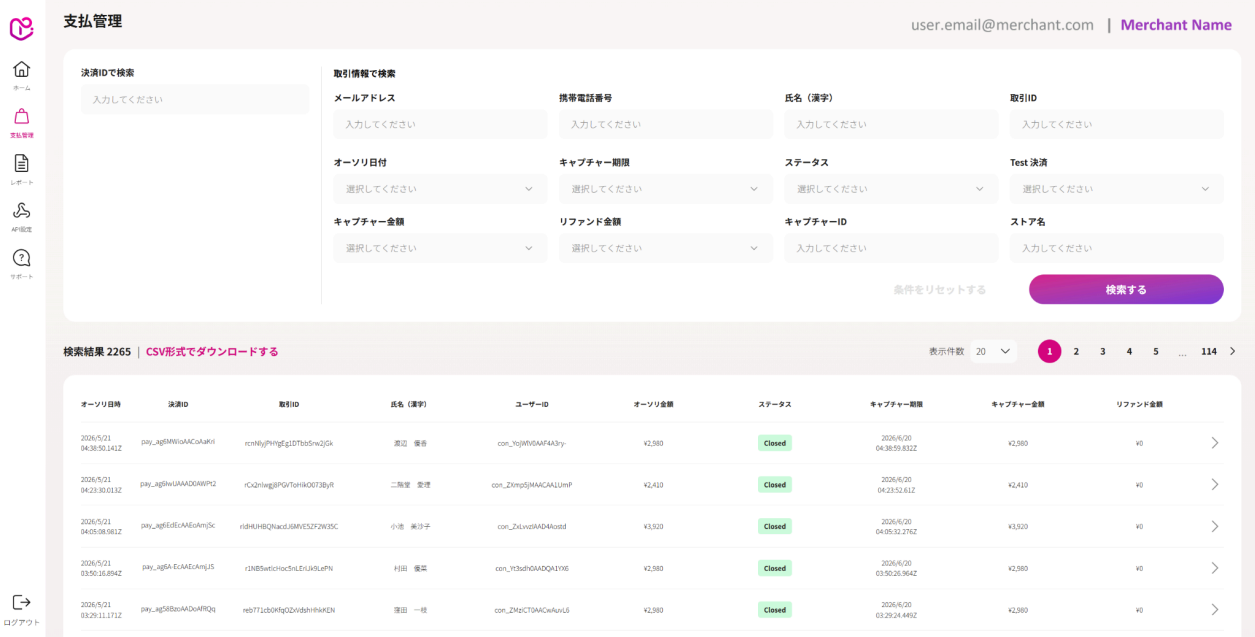Viewport: 1255px width, 637px height.
Task: Click payment ID pay_ag58BzoAADoAfRQq
Action: (x=178, y=608)
